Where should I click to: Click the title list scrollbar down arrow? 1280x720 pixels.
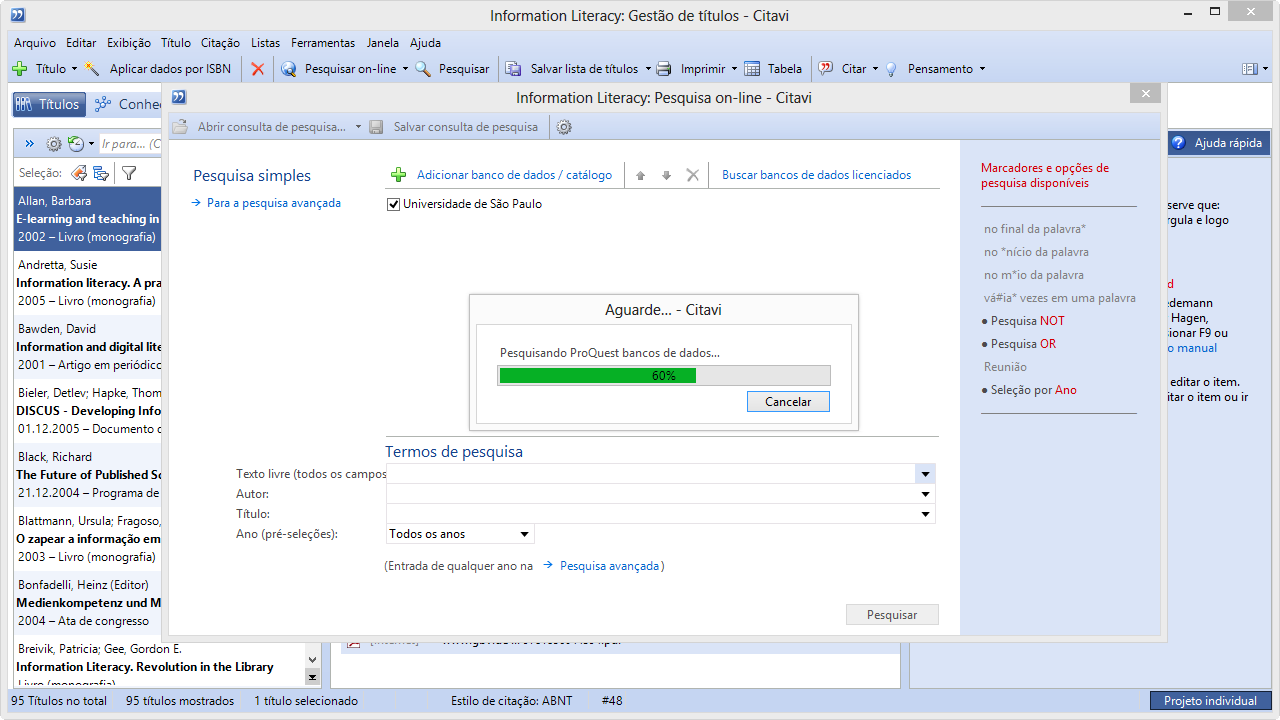[312, 659]
